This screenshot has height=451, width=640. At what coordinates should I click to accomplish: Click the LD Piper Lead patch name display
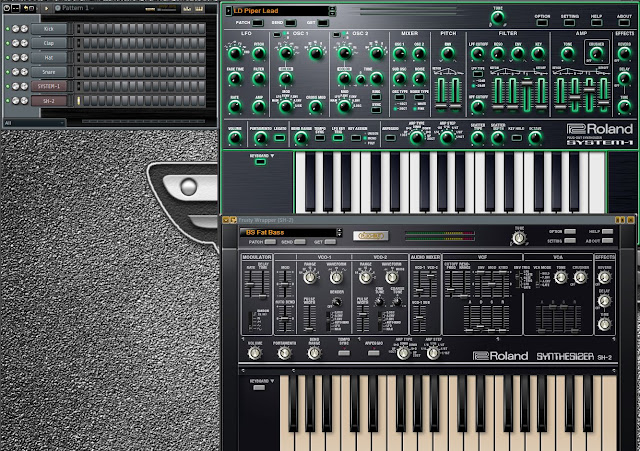(x=281, y=11)
